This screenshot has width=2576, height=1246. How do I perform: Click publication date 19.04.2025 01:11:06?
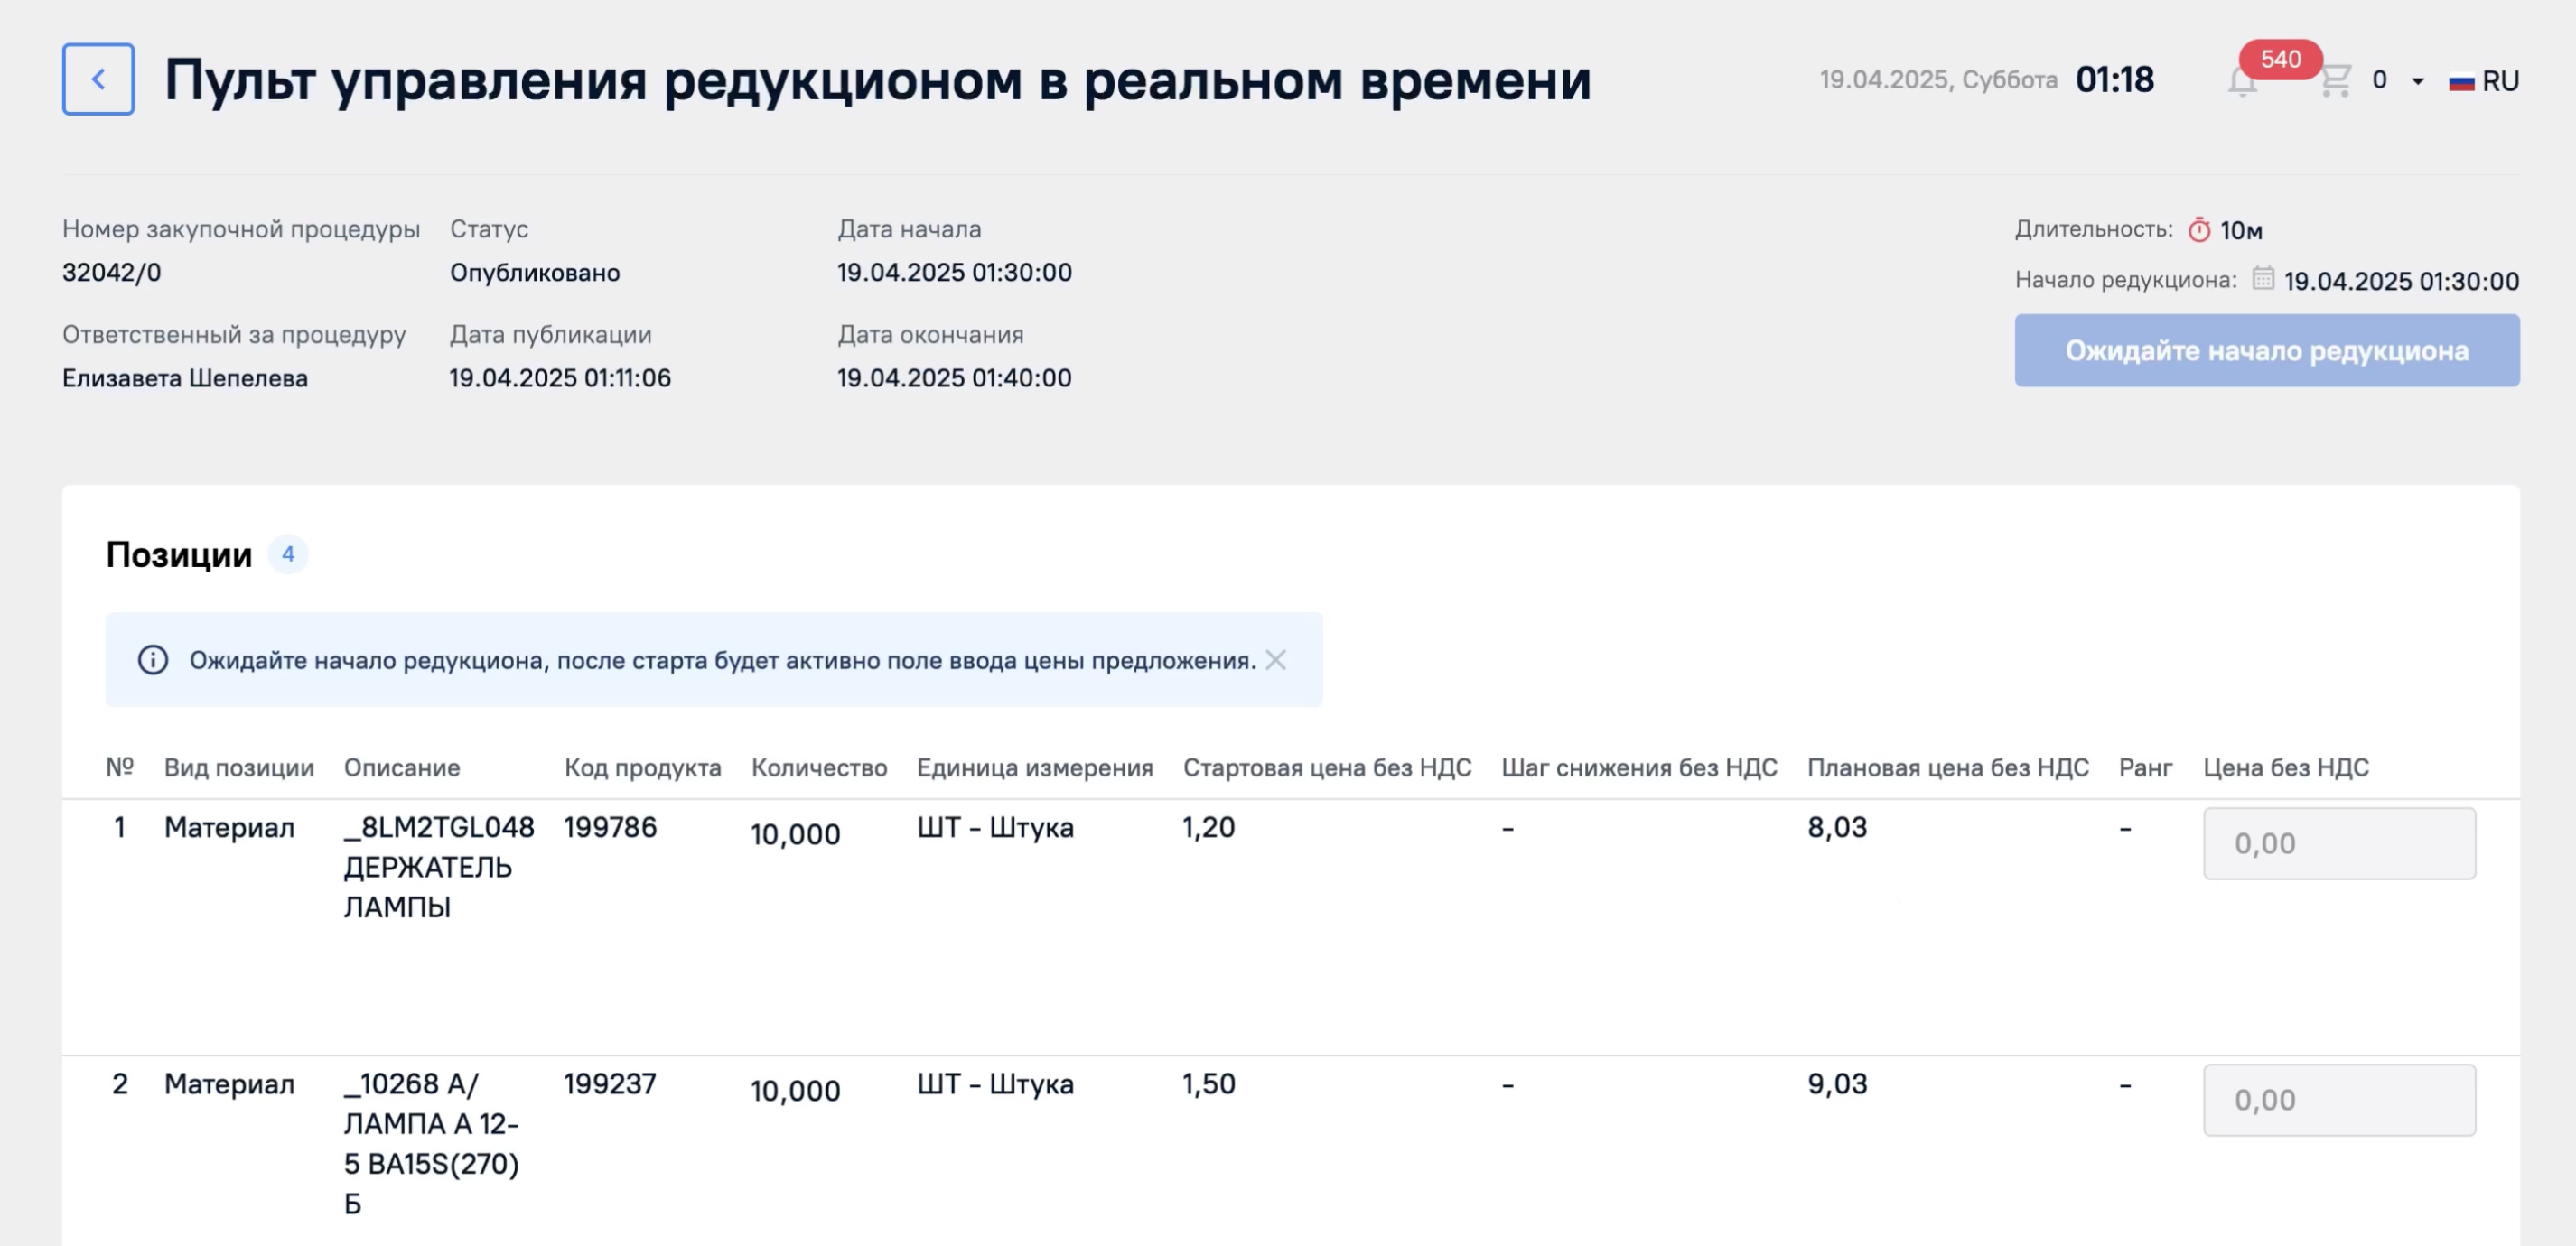click(560, 378)
